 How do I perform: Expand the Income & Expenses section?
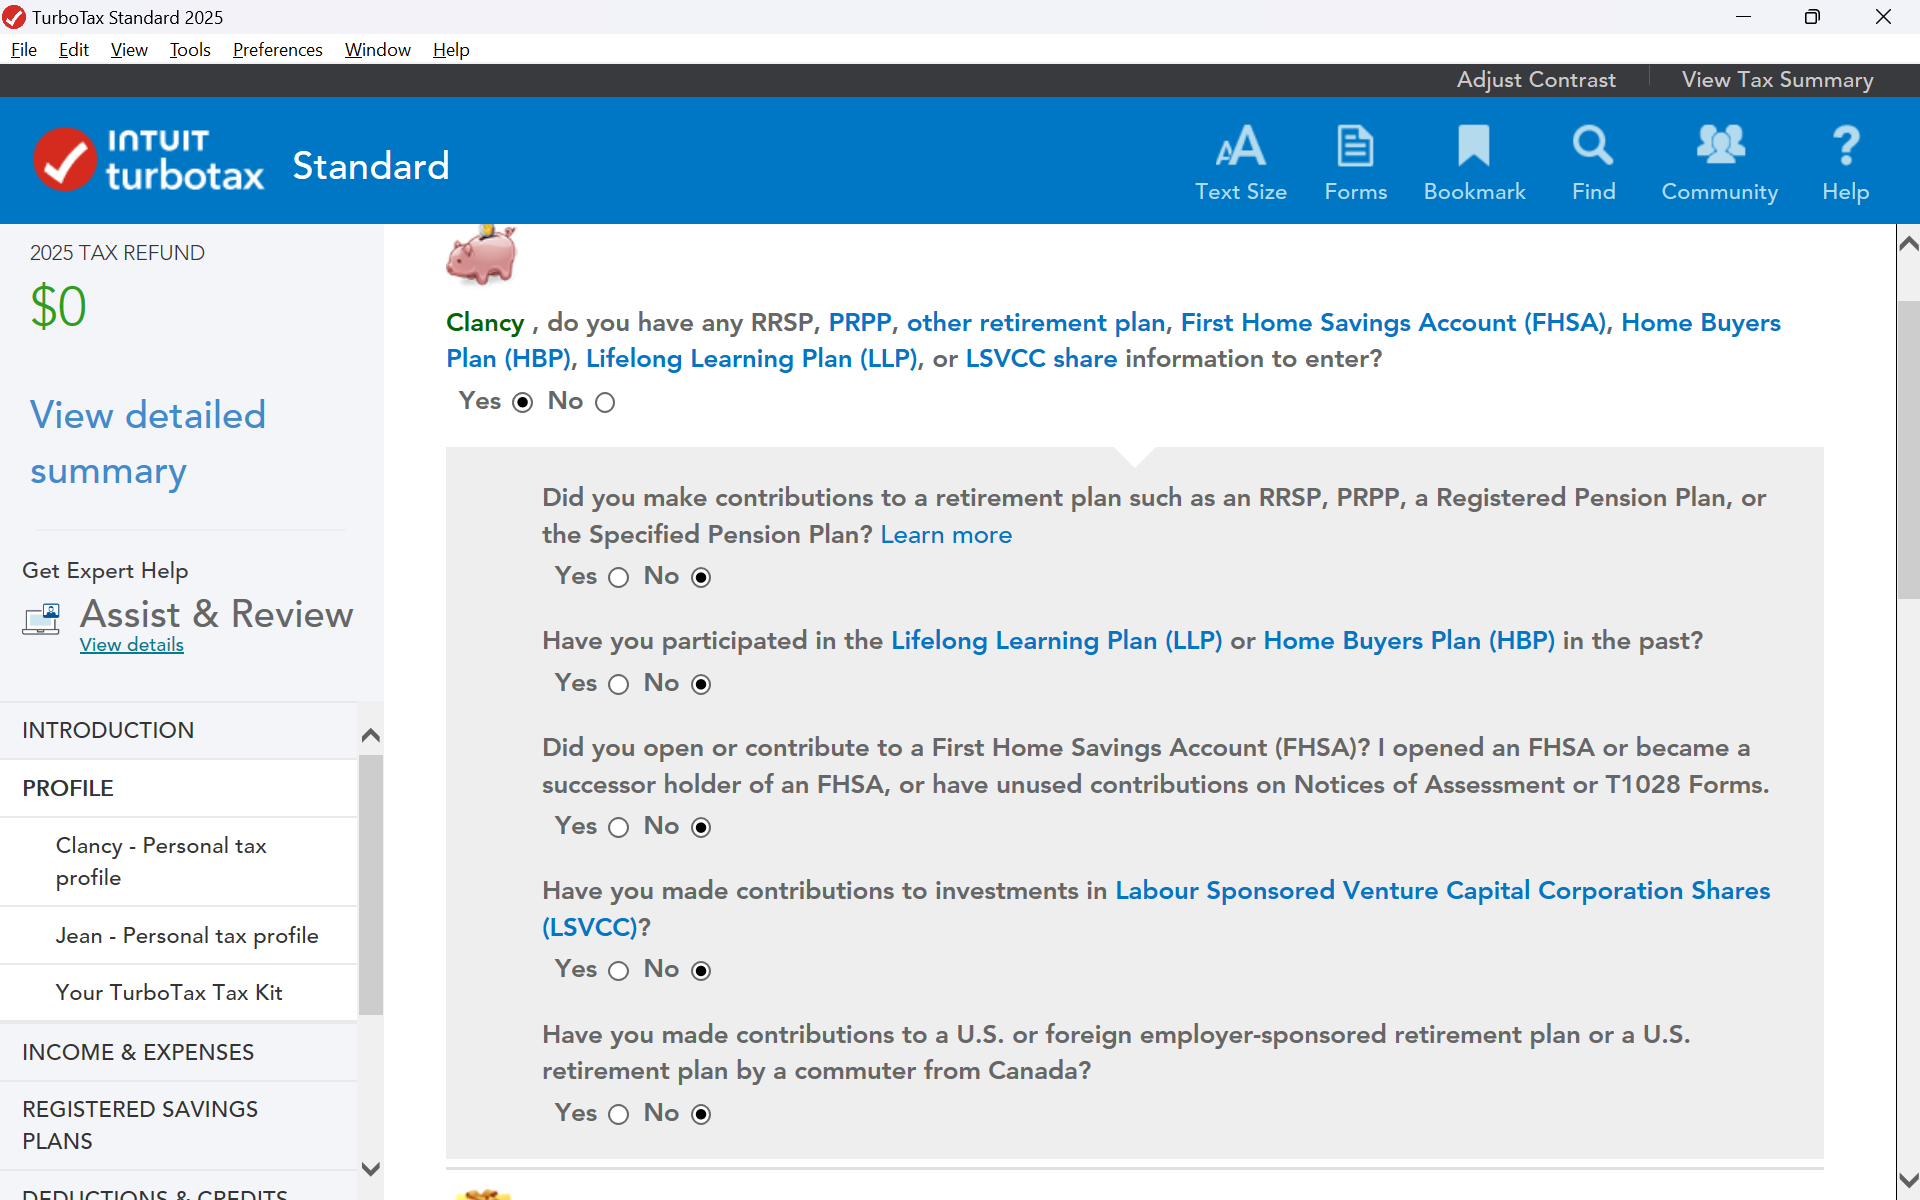[x=138, y=1052]
